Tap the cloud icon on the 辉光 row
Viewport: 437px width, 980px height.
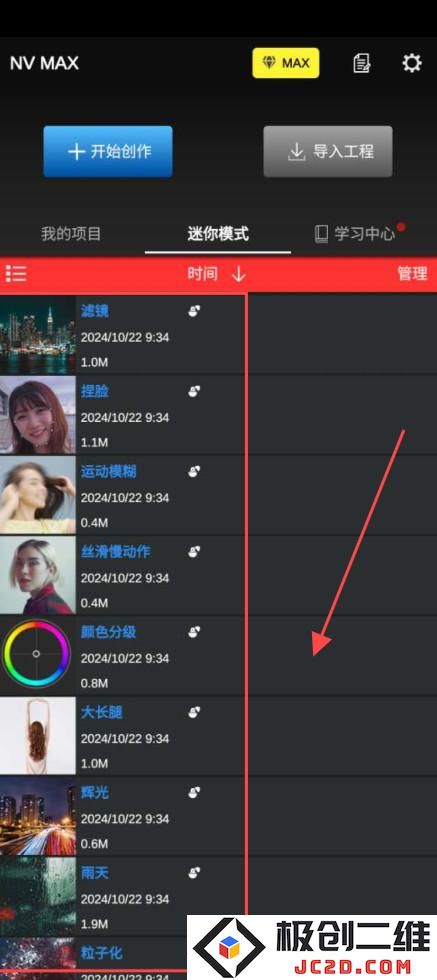tap(194, 792)
